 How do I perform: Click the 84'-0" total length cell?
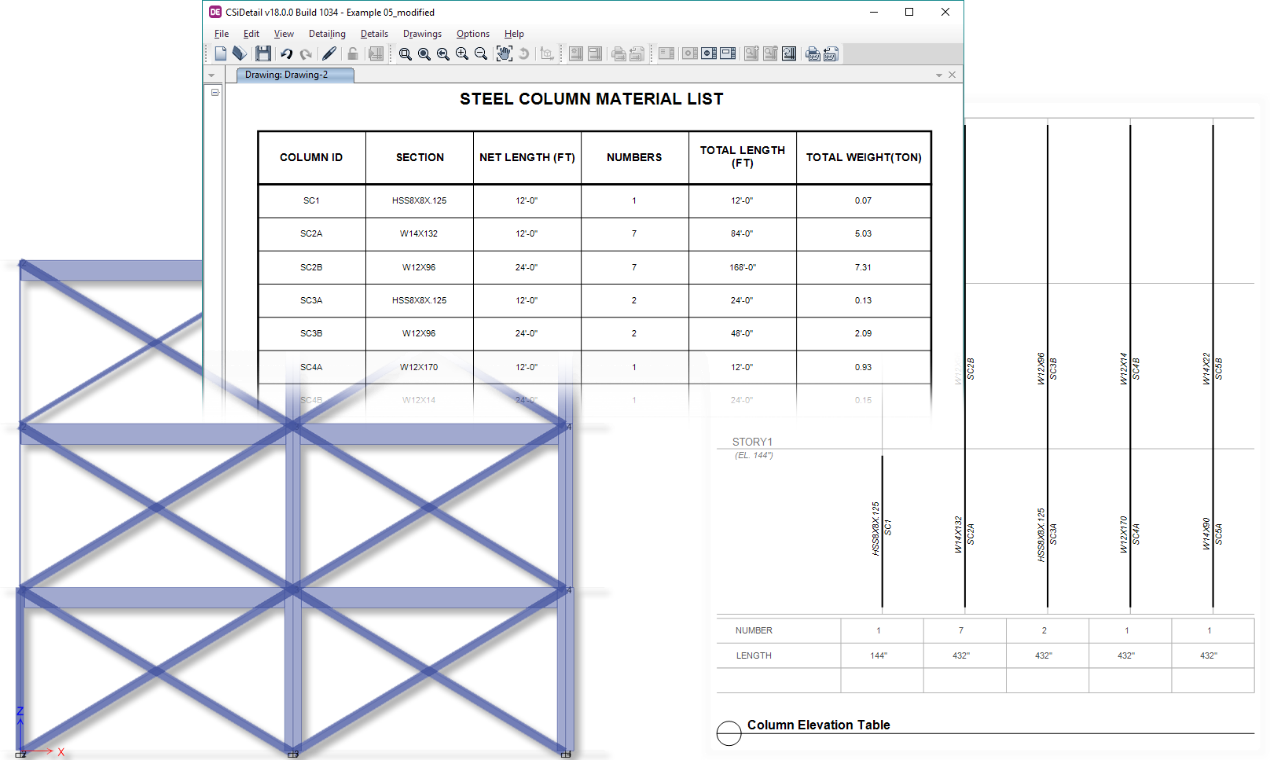point(742,234)
